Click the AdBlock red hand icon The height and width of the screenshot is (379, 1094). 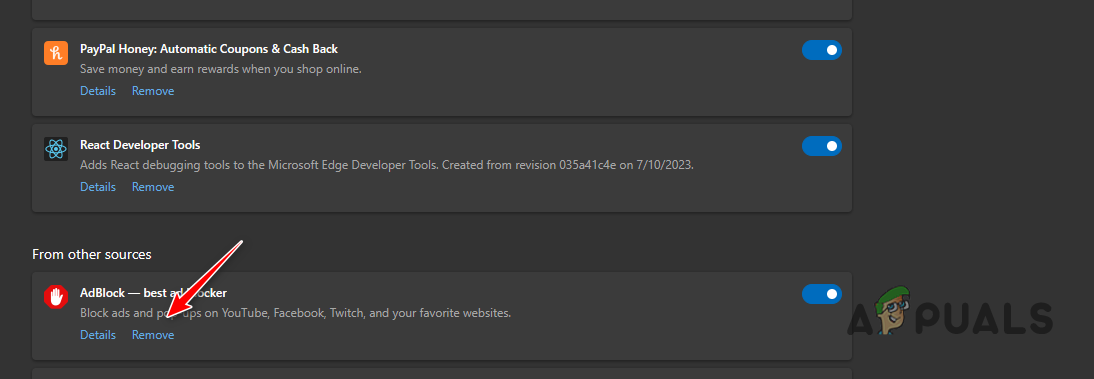(x=55, y=297)
